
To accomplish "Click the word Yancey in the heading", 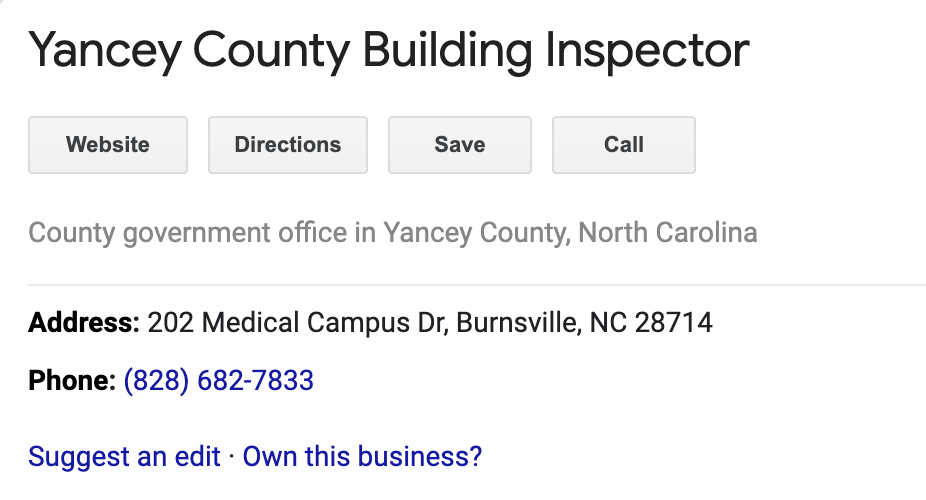I will (x=105, y=51).
